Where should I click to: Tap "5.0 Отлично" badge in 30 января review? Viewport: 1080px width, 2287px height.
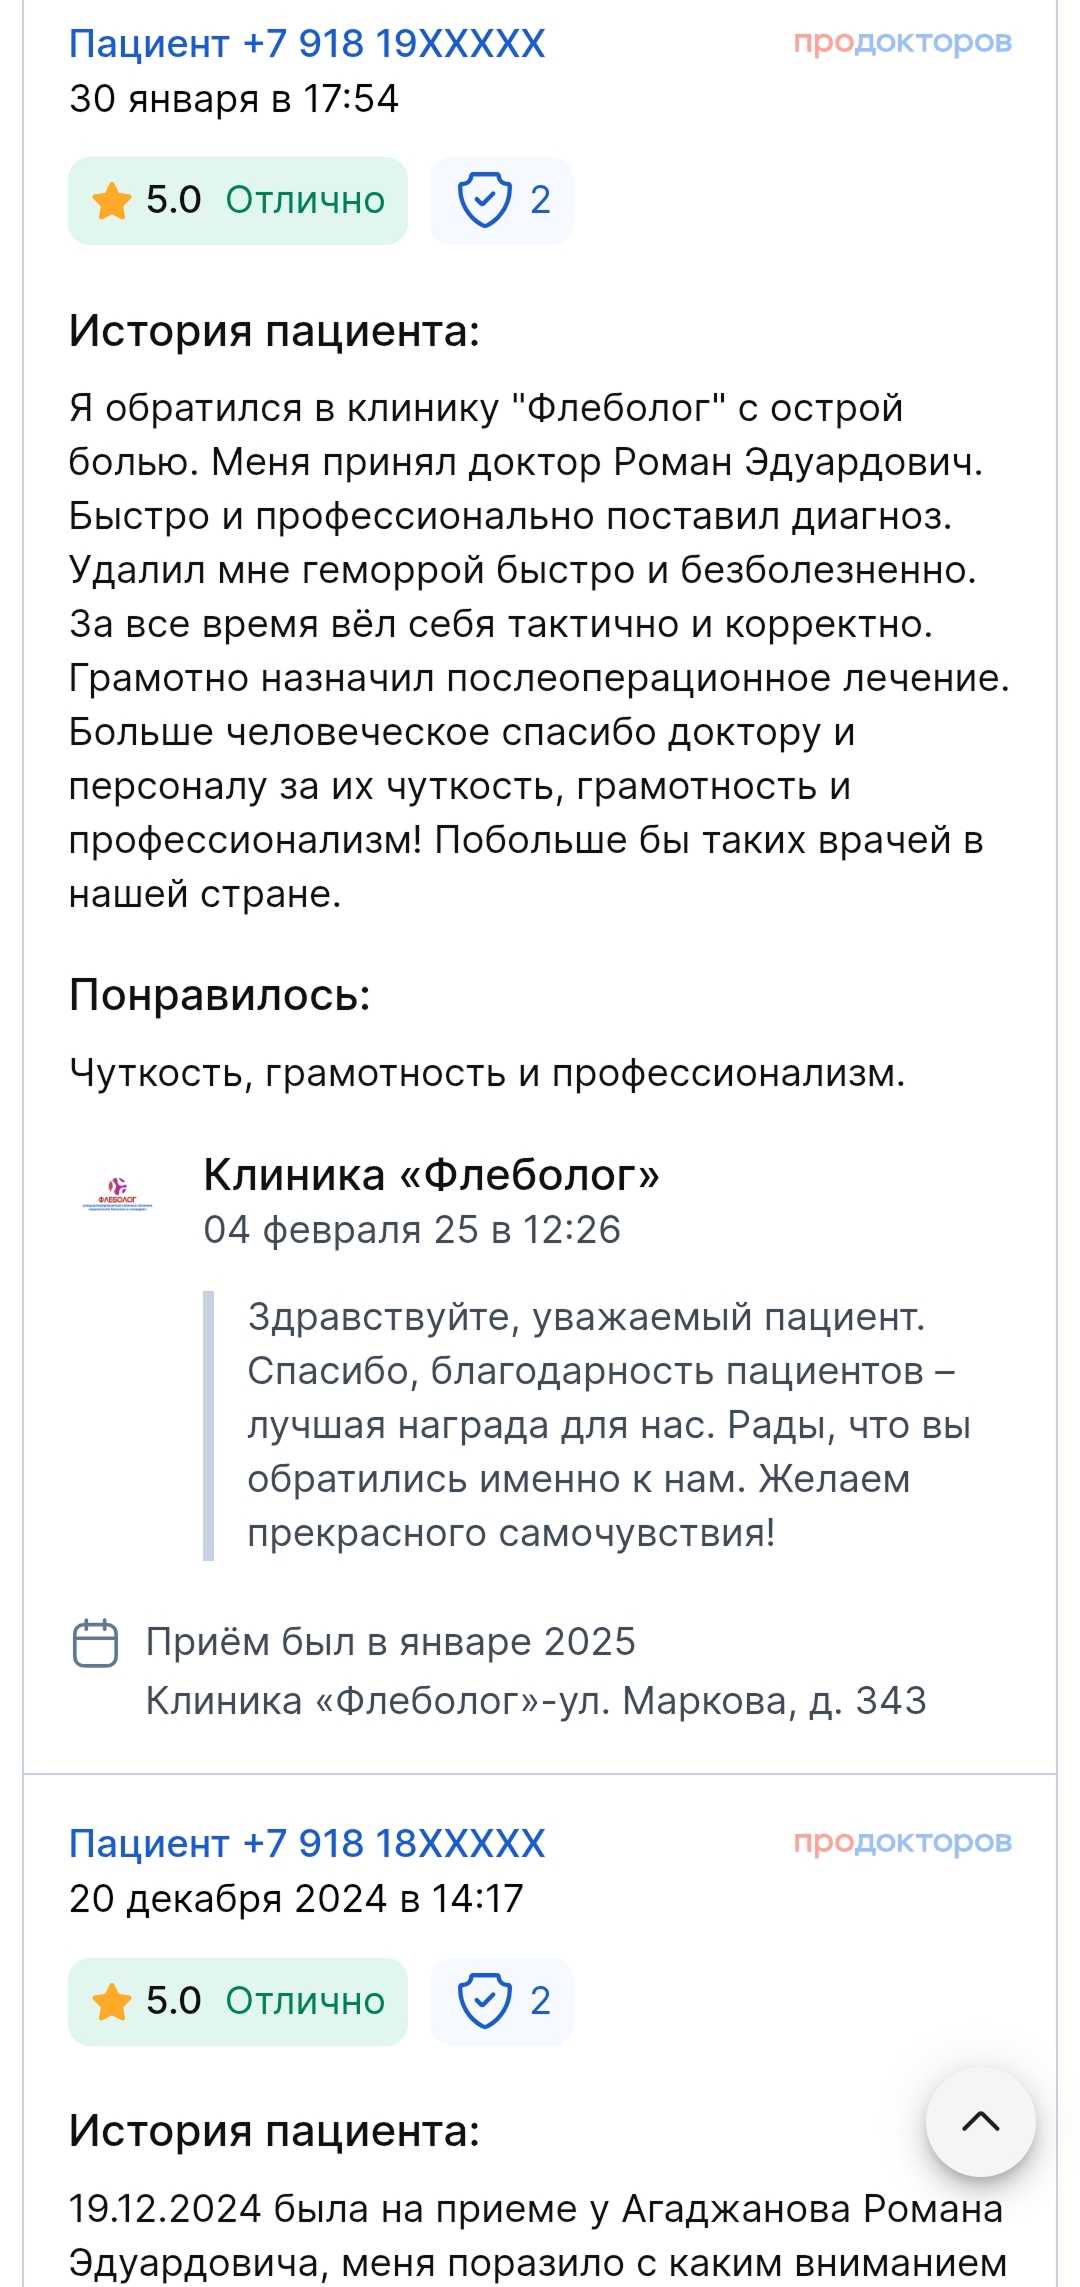tap(238, 201)
